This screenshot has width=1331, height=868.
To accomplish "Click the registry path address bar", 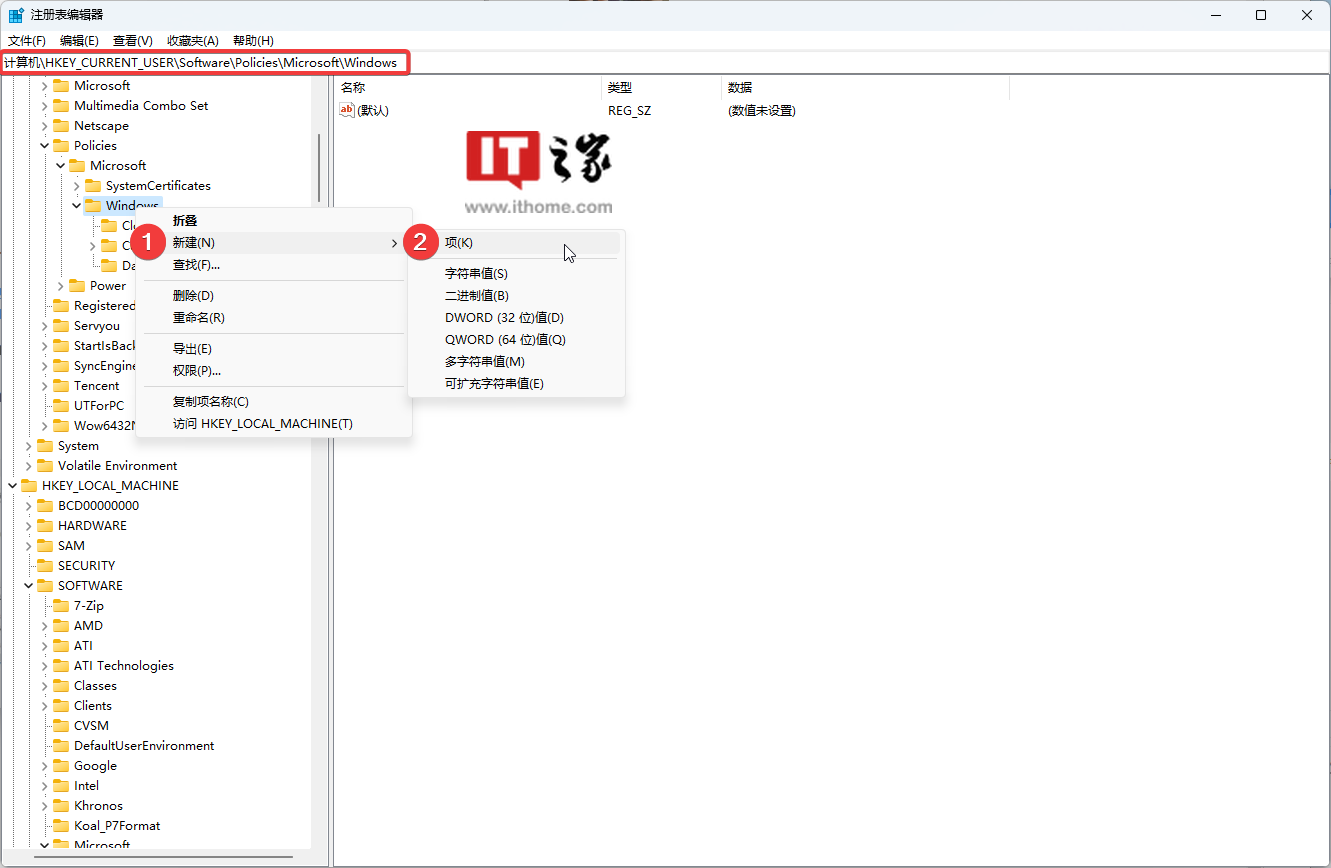I will [700, 63].
